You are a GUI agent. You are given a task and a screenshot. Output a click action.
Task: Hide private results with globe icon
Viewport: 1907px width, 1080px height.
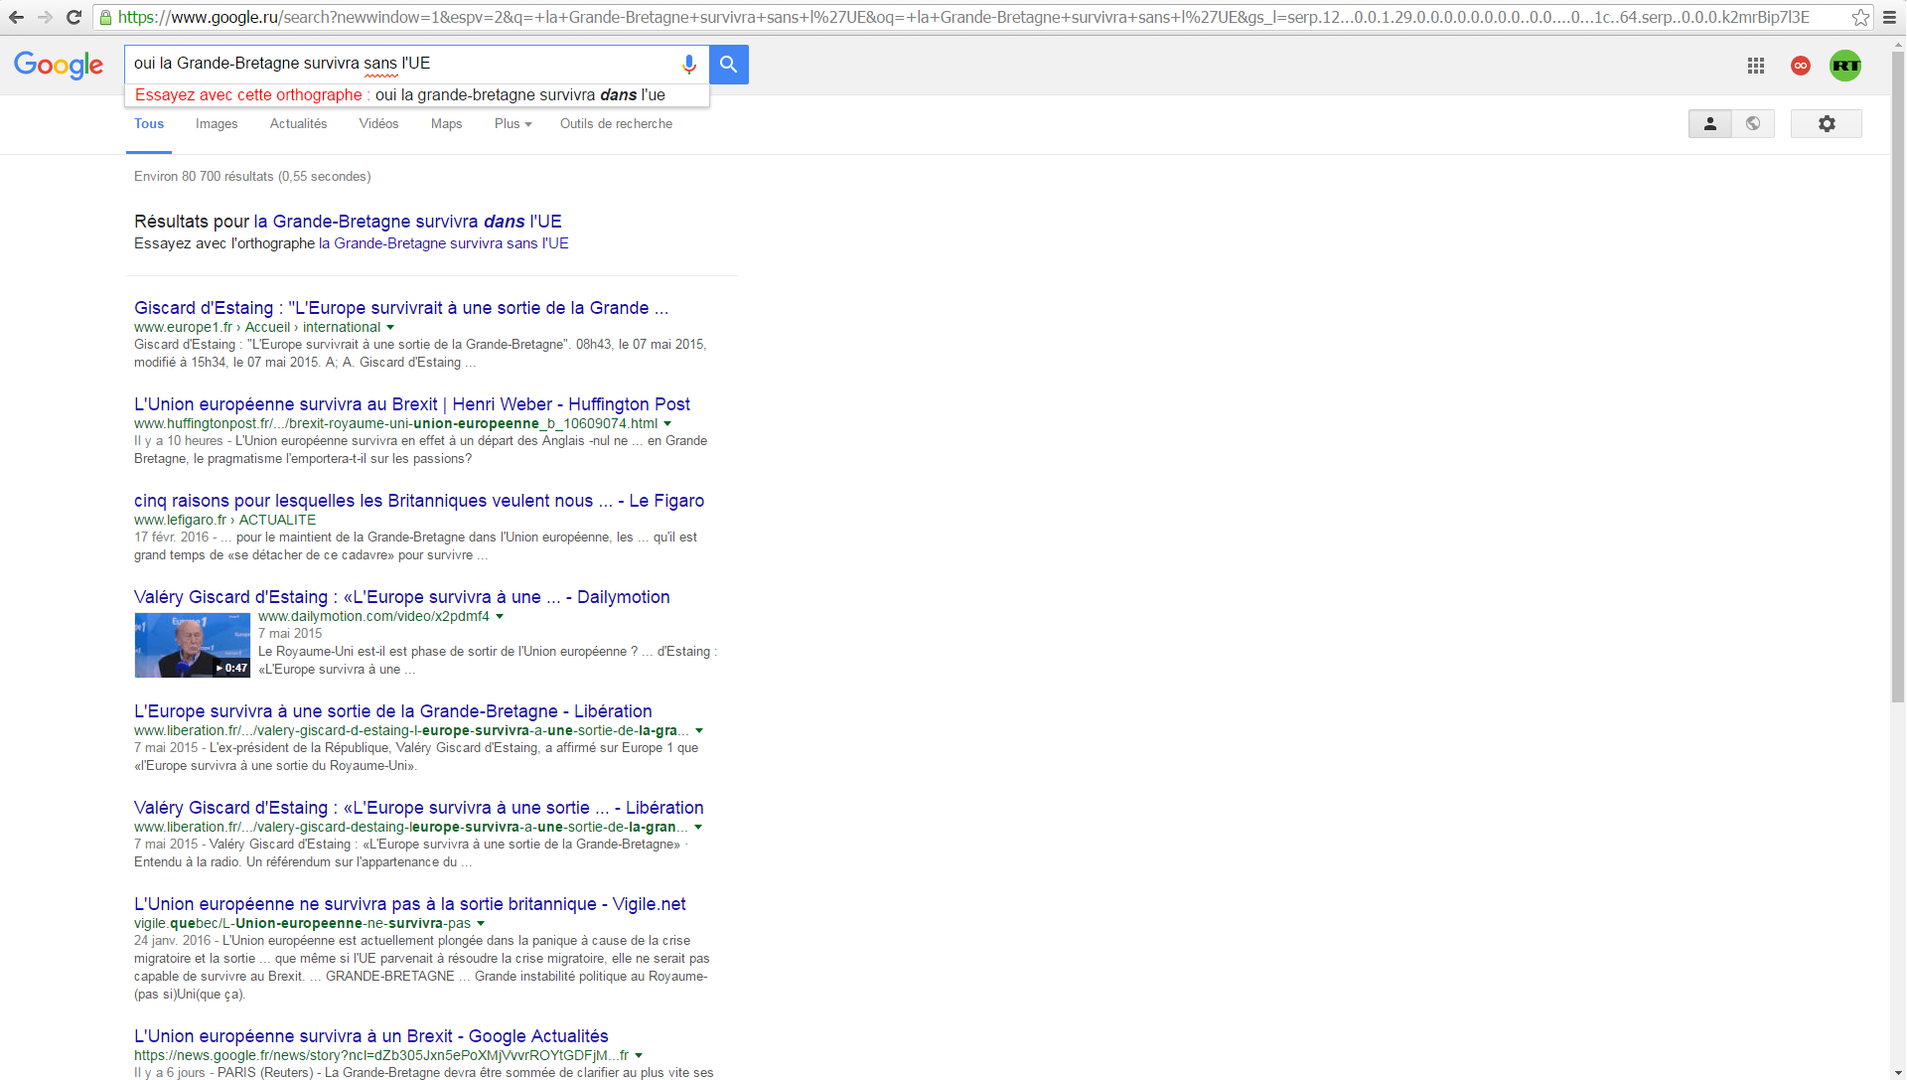pos(1753,124)
